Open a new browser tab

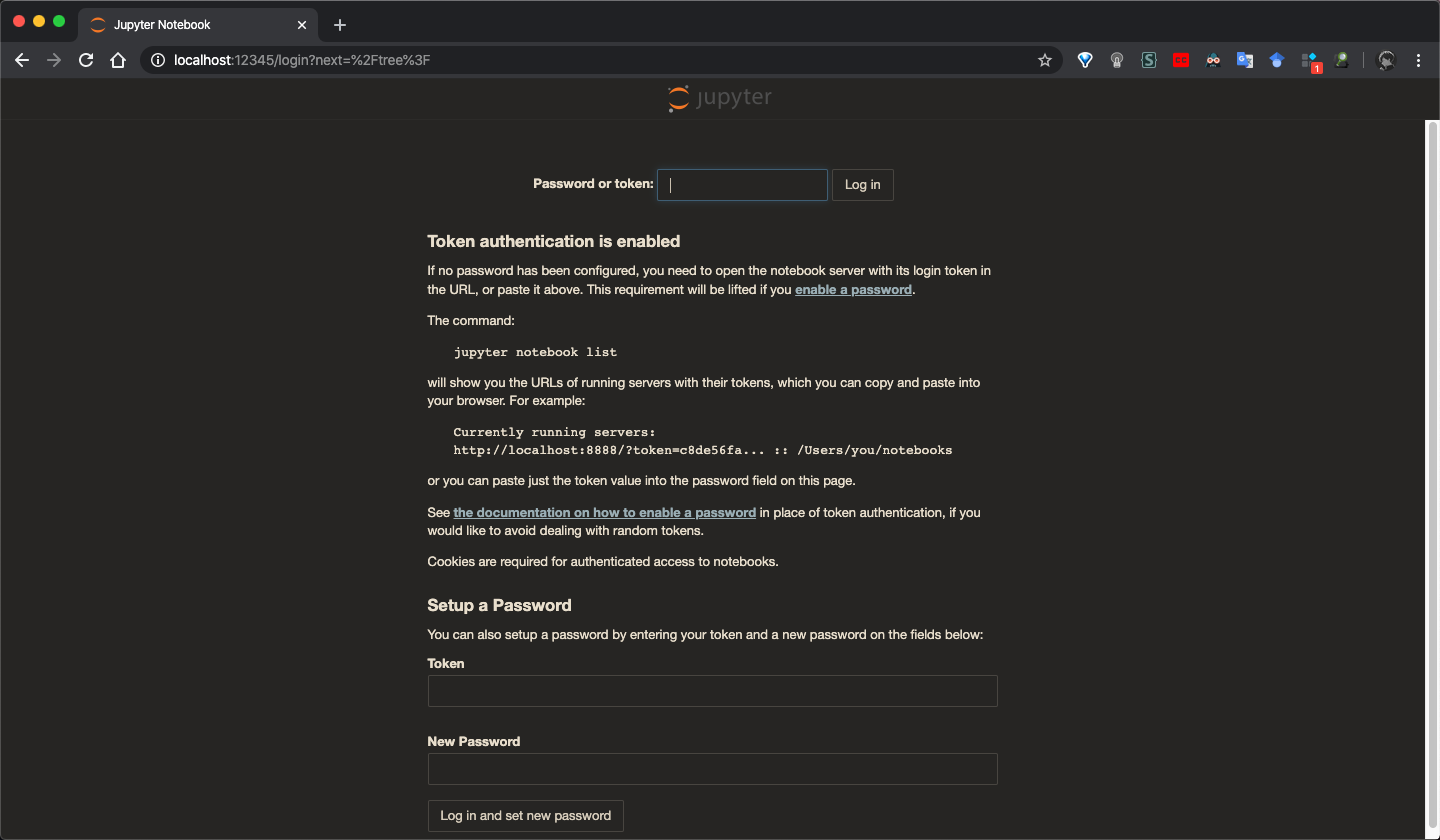pyautogui.click(x=340, y=25)
